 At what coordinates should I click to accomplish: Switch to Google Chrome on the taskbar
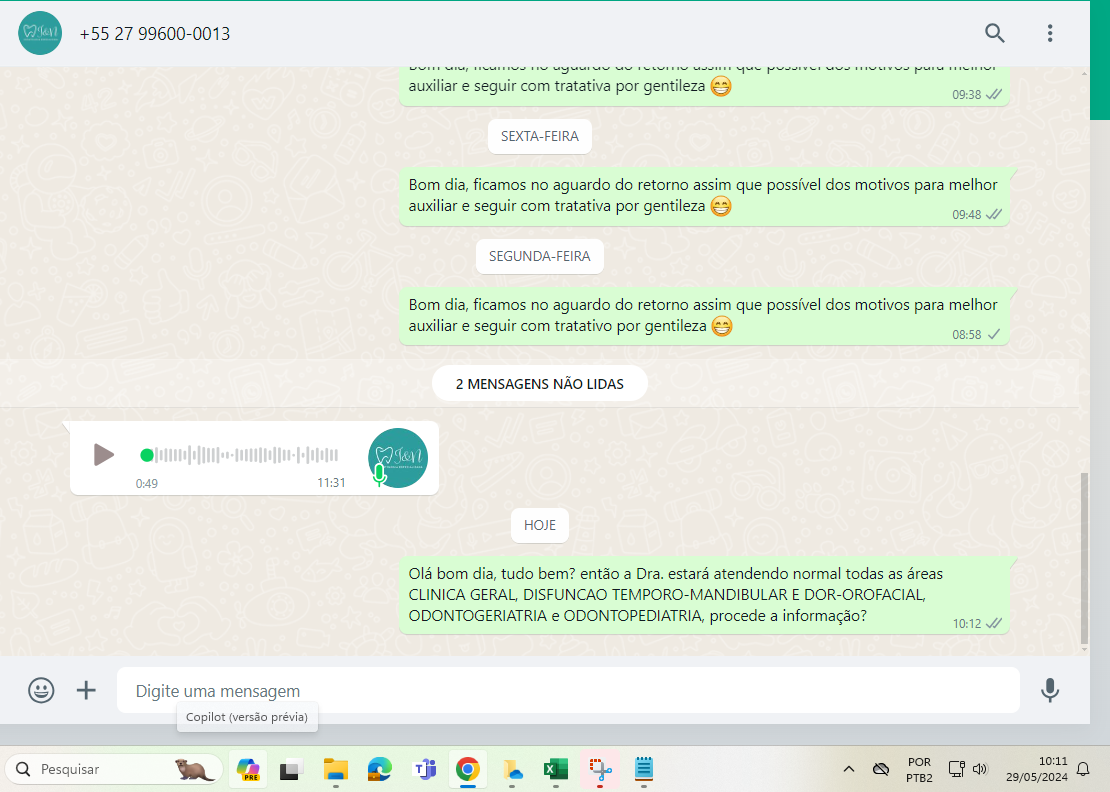[x=467, y=769]
